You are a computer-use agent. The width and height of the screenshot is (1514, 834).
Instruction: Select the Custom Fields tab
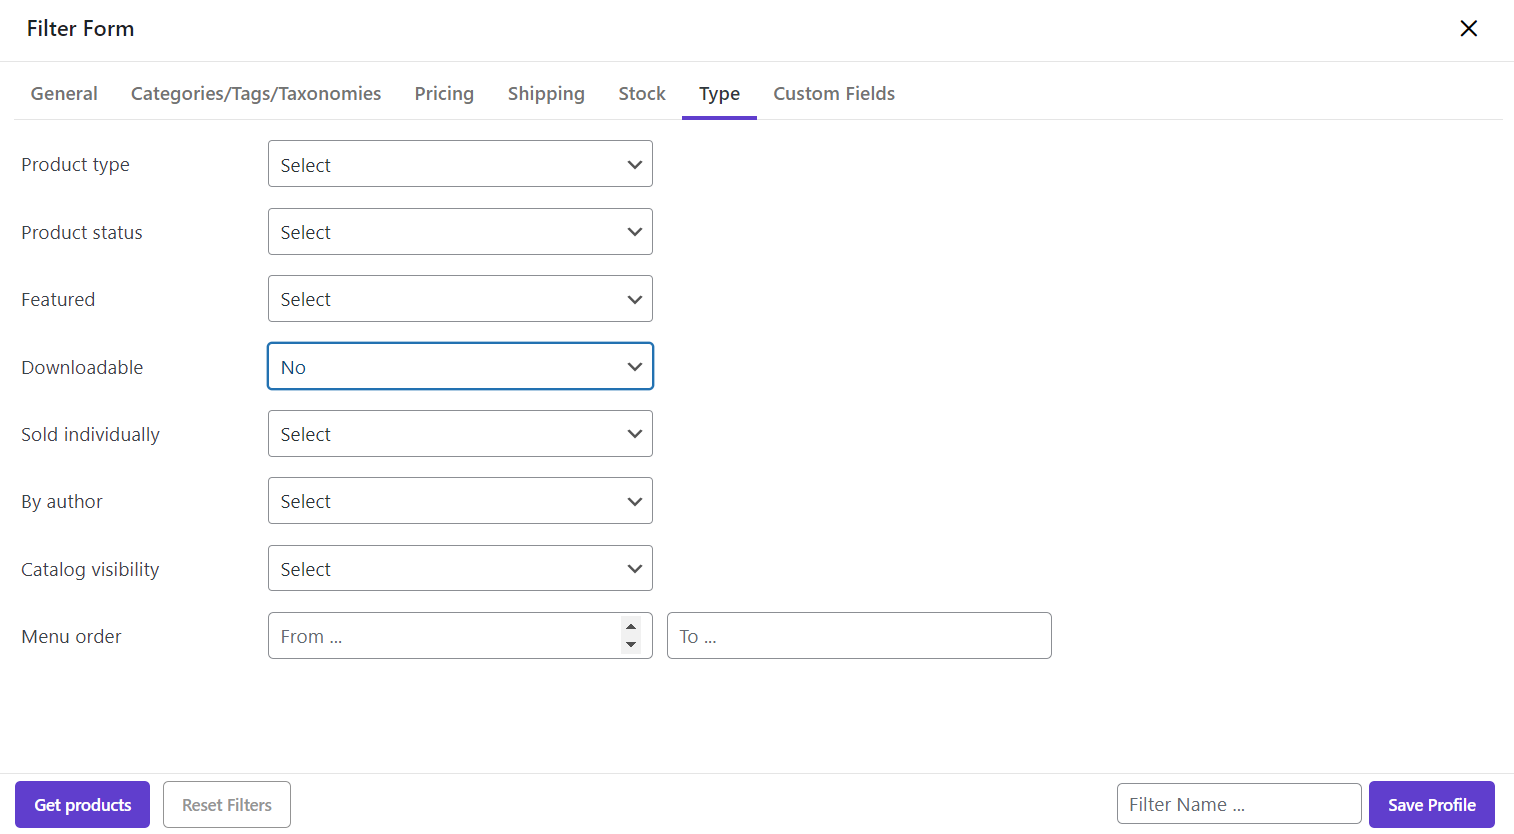[x=834, y=94]
